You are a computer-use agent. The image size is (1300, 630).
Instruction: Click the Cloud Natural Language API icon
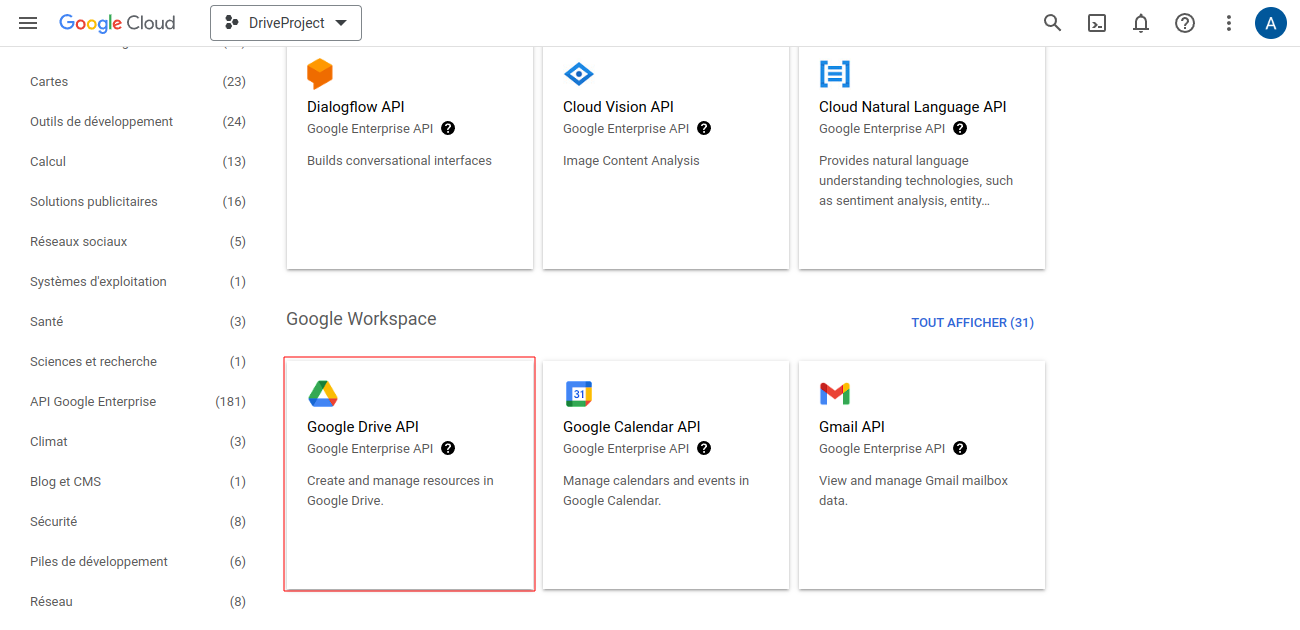pos(835,73)
